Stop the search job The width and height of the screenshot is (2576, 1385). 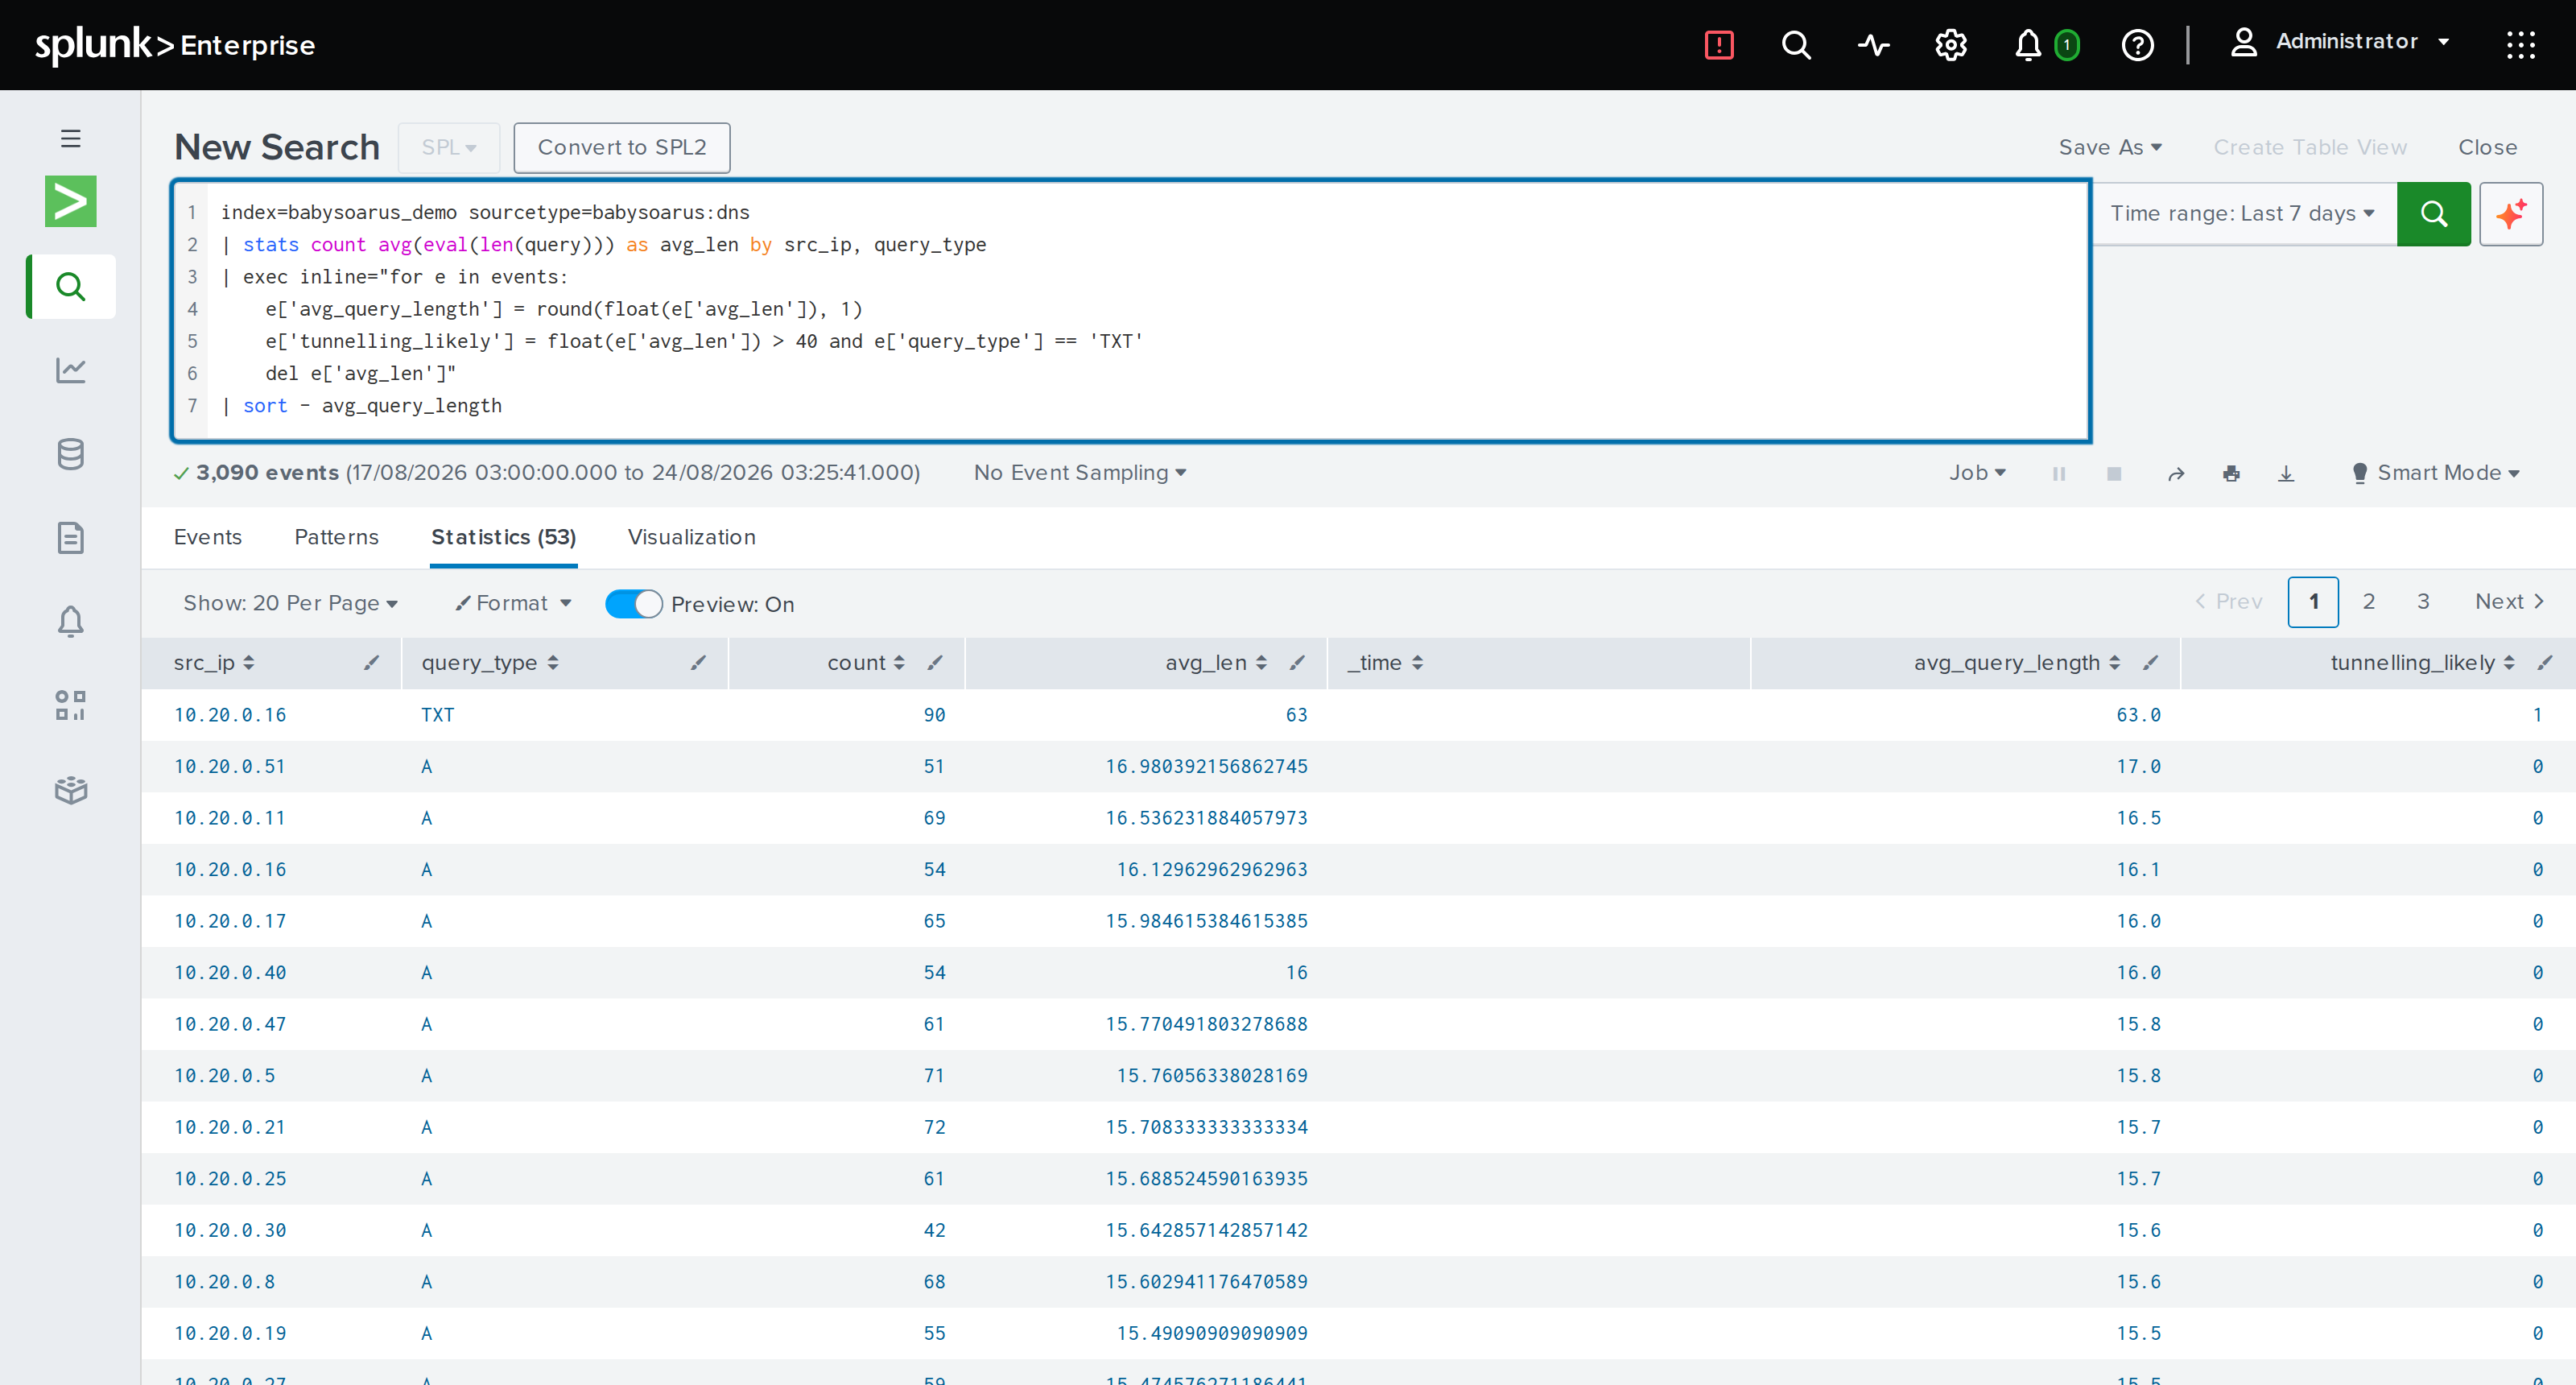coord(2113,474)
